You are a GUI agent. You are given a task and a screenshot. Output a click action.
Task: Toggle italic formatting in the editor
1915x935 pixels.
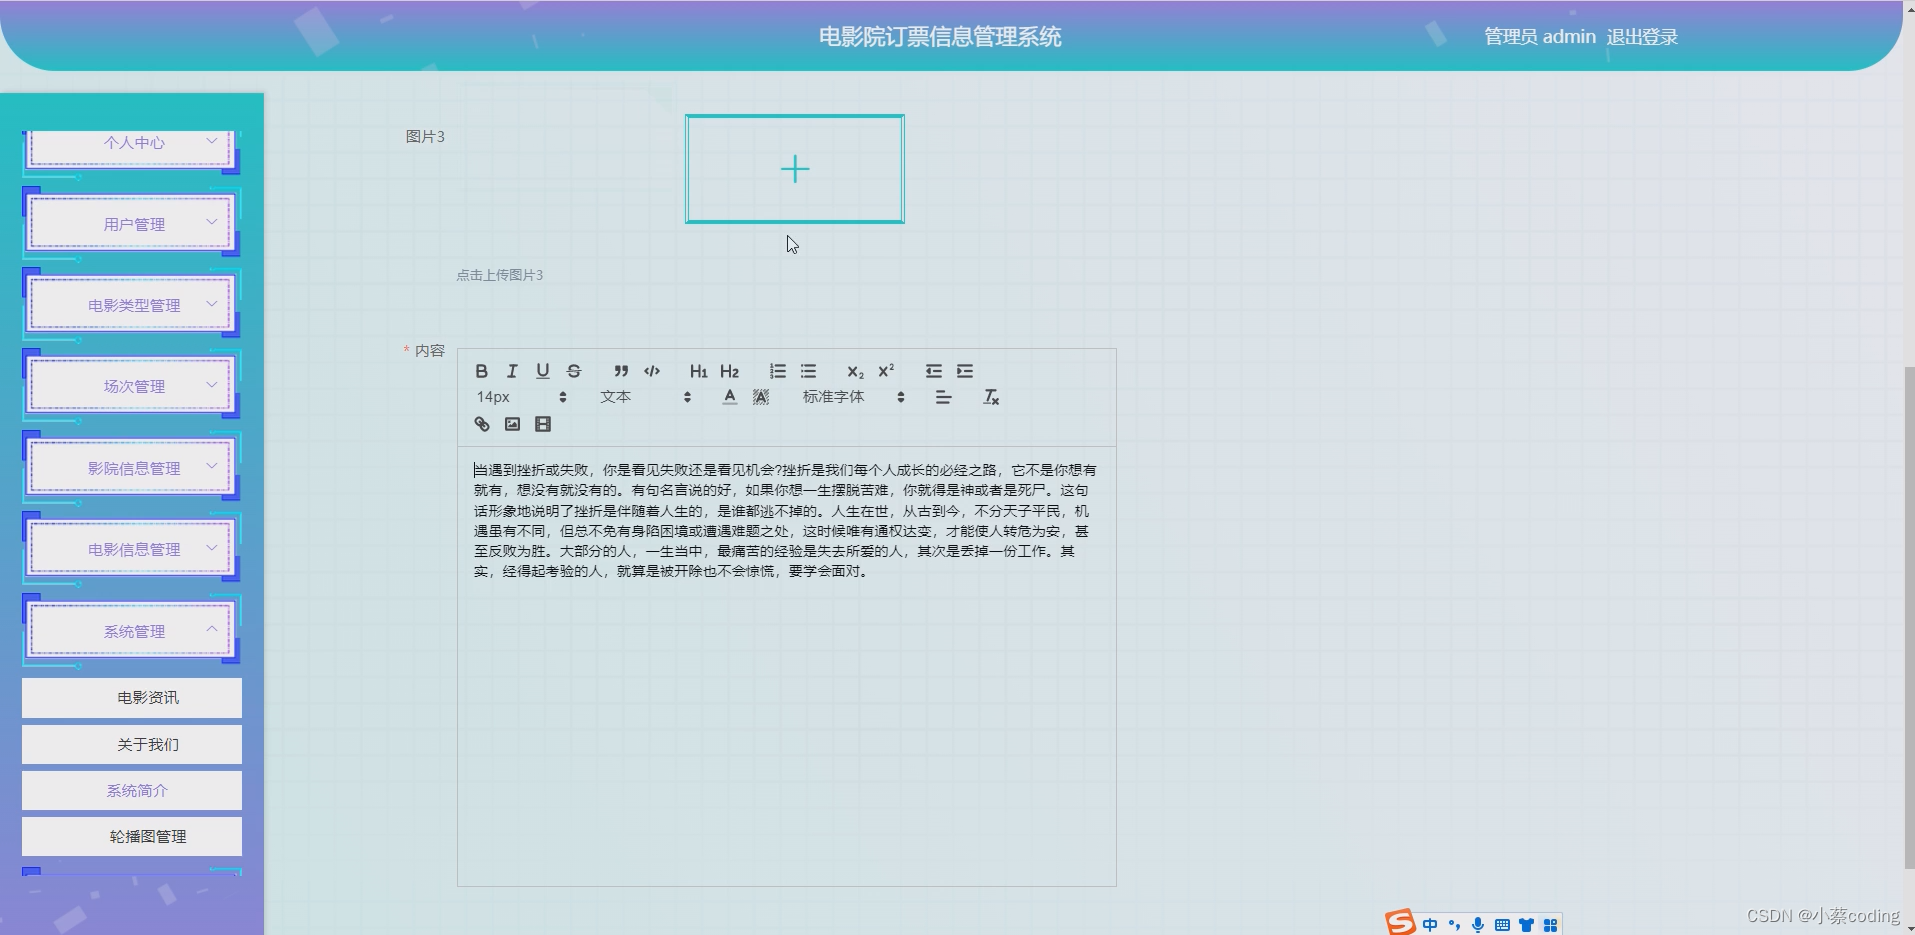pyautogui.click(x=512, y=371)
